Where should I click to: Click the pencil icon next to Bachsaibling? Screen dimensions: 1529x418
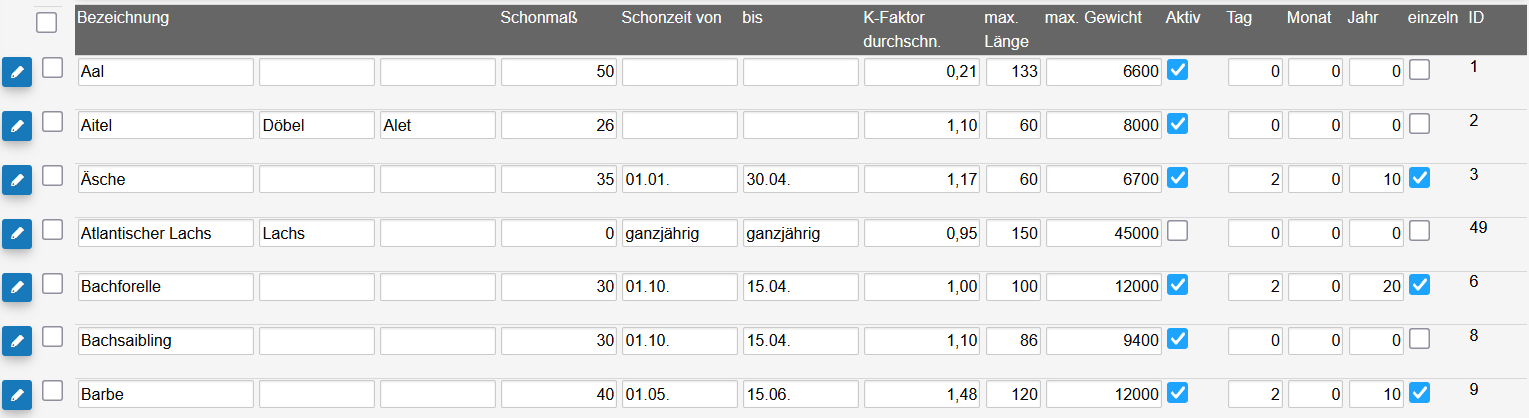pyautogui.click(x=17, y=341)
